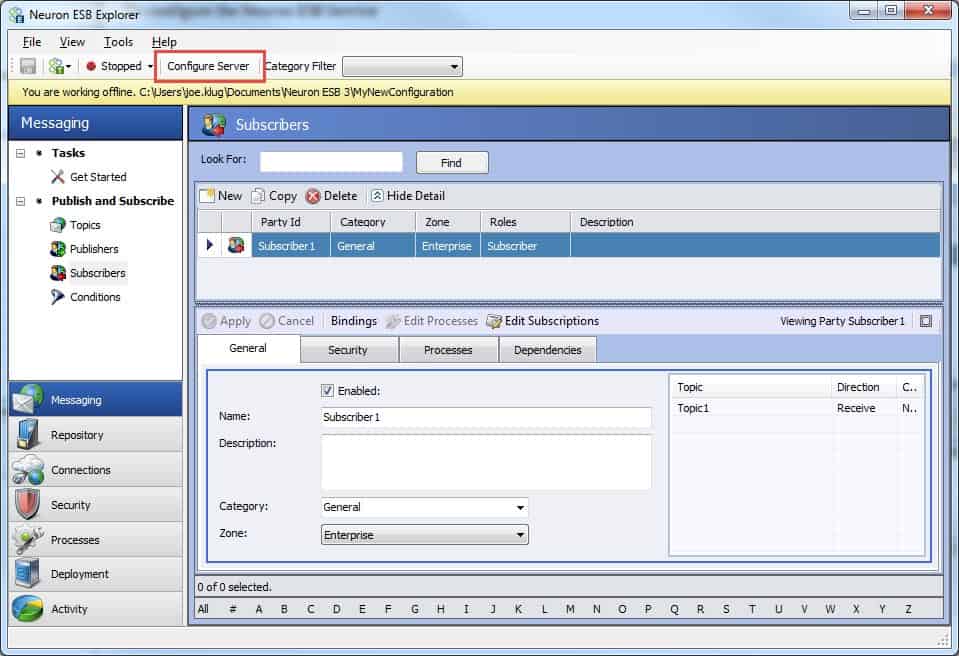Sort by the Roles column header
Image resolution: width=959 pixels, height=656 pixels.
525,222
